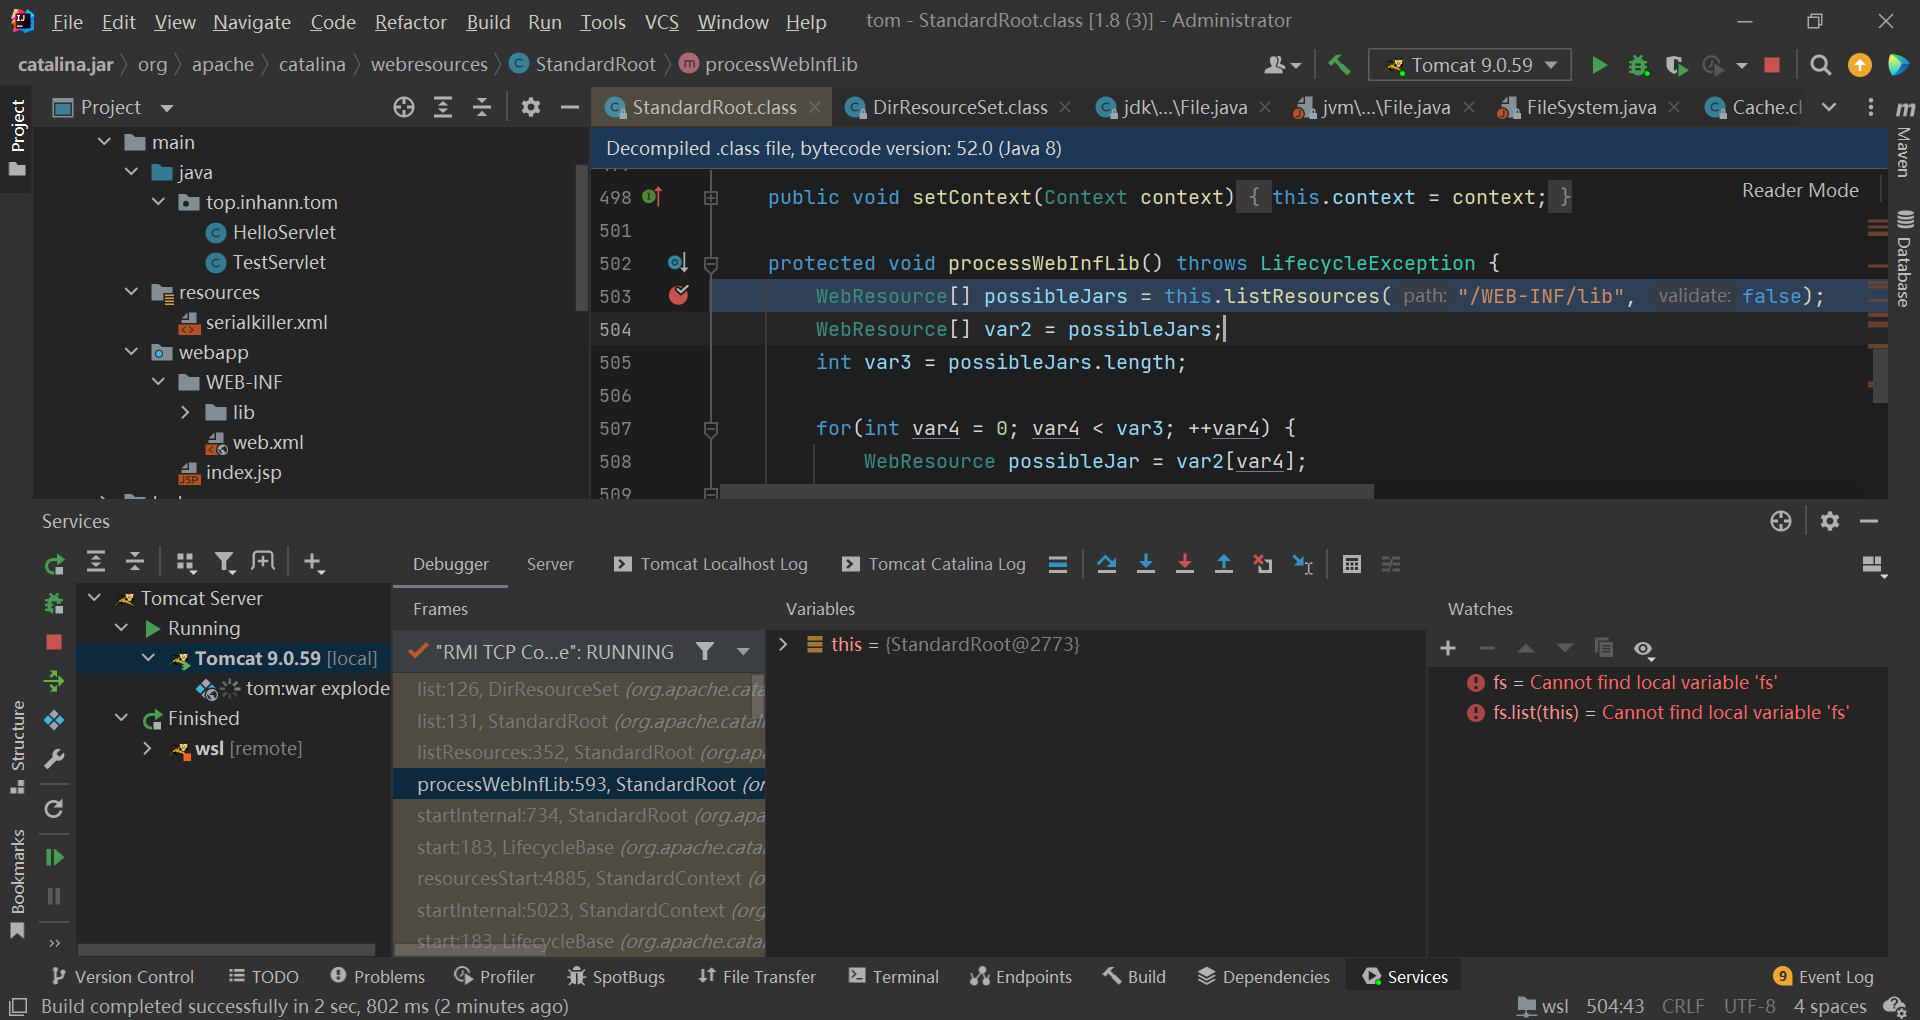Image resolution: width=1920 pixels, height=1020 pixels.
Task: Expand 'this' variable in Variables
Action: pyautogui.click(x=783, y=644)
